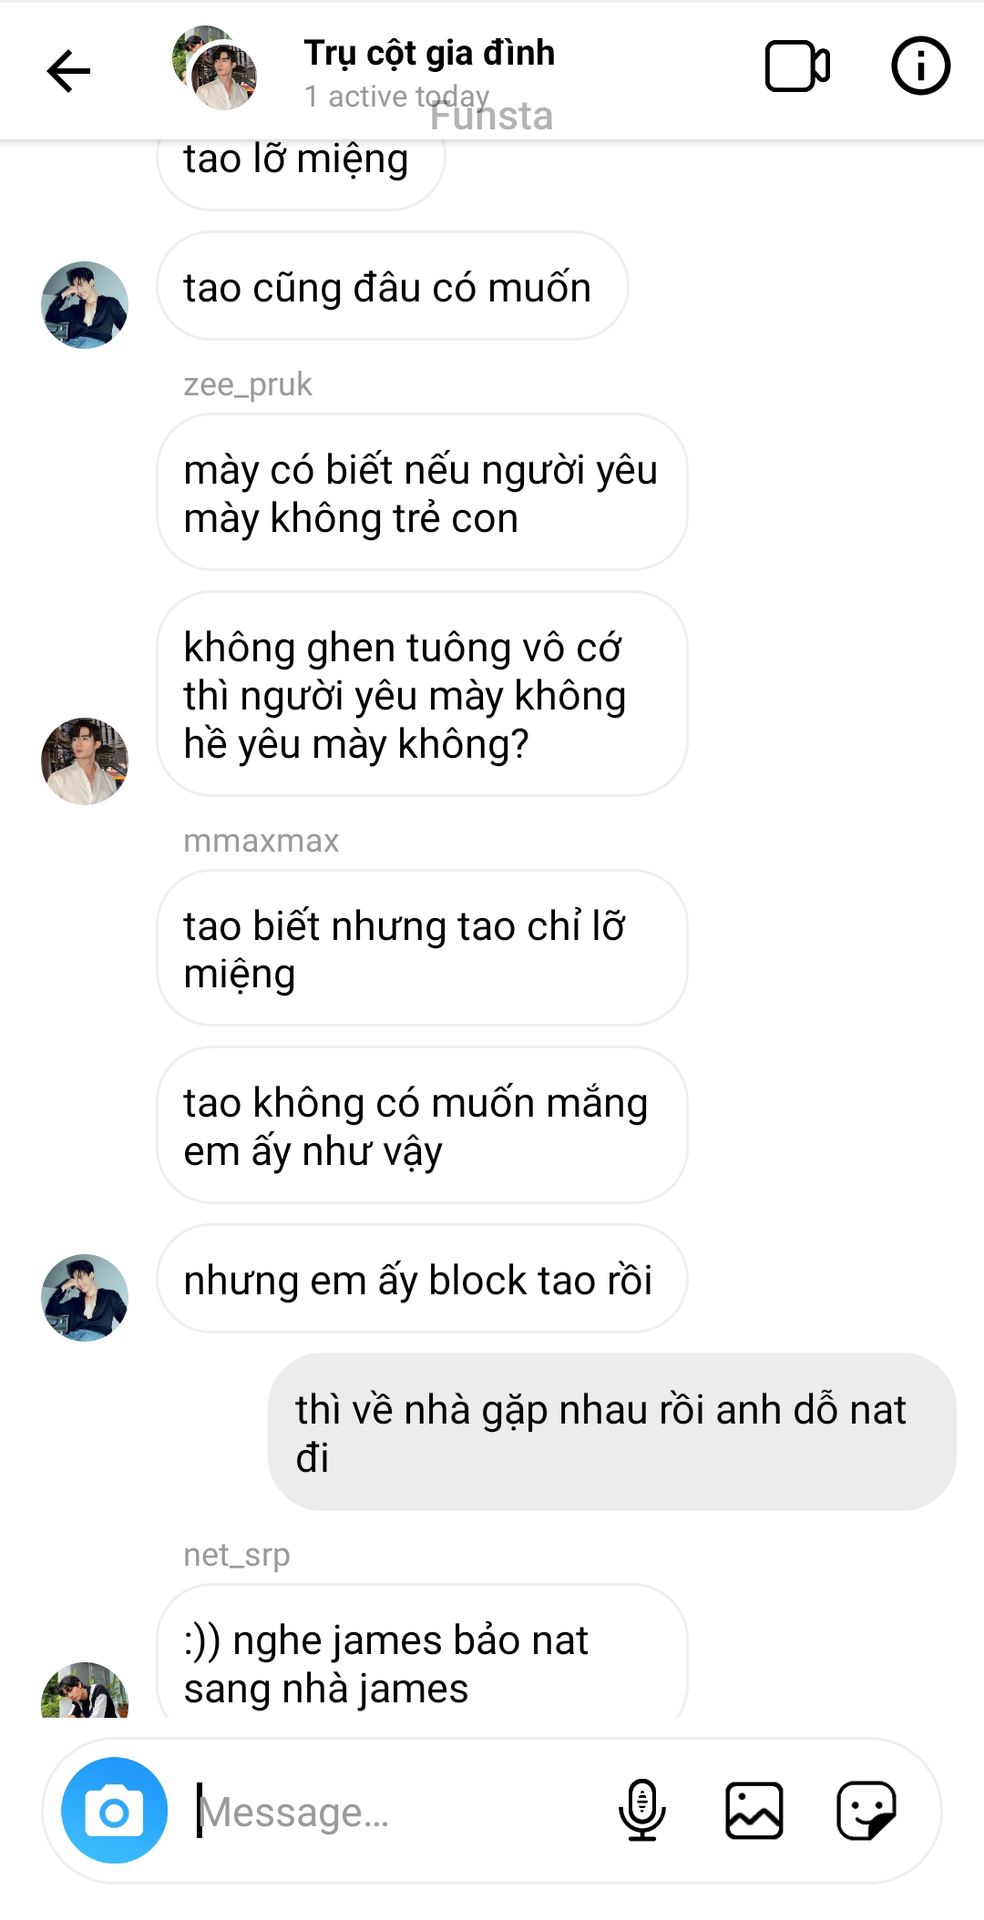Open the sticker picker icon
984x1920 pixels.
click(x=866, y=1810)
